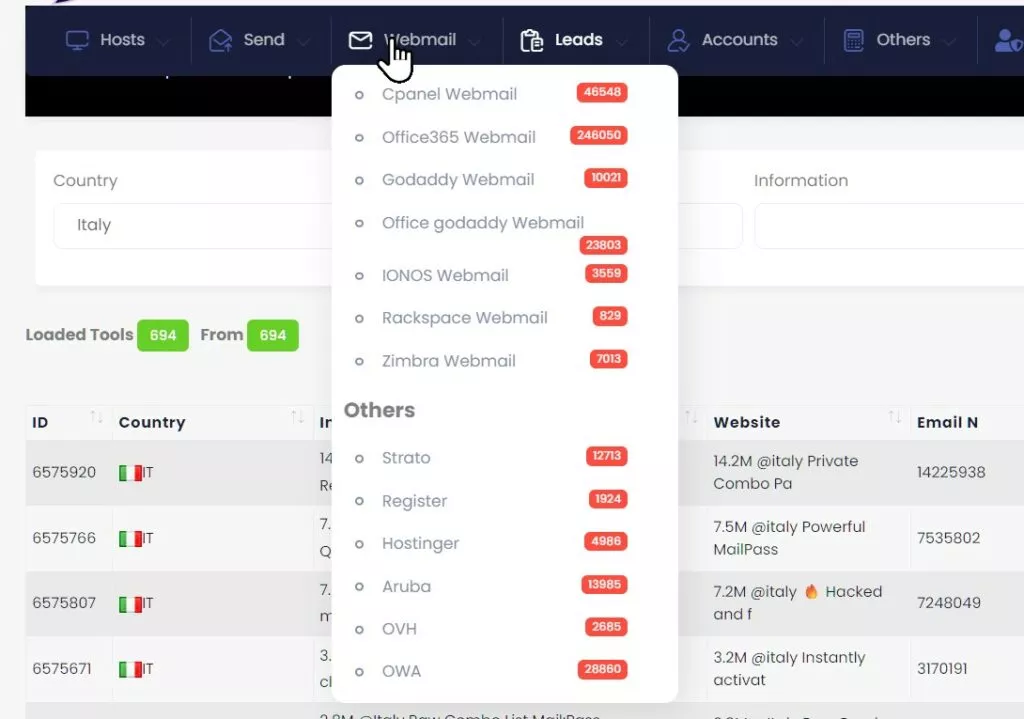
Task: Click website text 7.2M @italy Hacked
Action: click(x=797, y=603)
